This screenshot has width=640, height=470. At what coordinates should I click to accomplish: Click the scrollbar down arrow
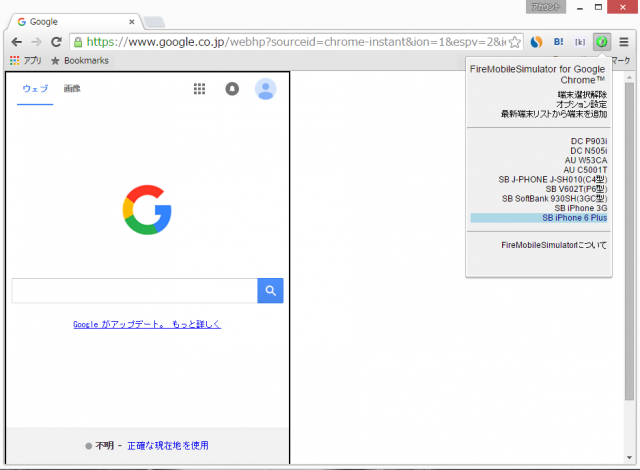tap(629, 457)
